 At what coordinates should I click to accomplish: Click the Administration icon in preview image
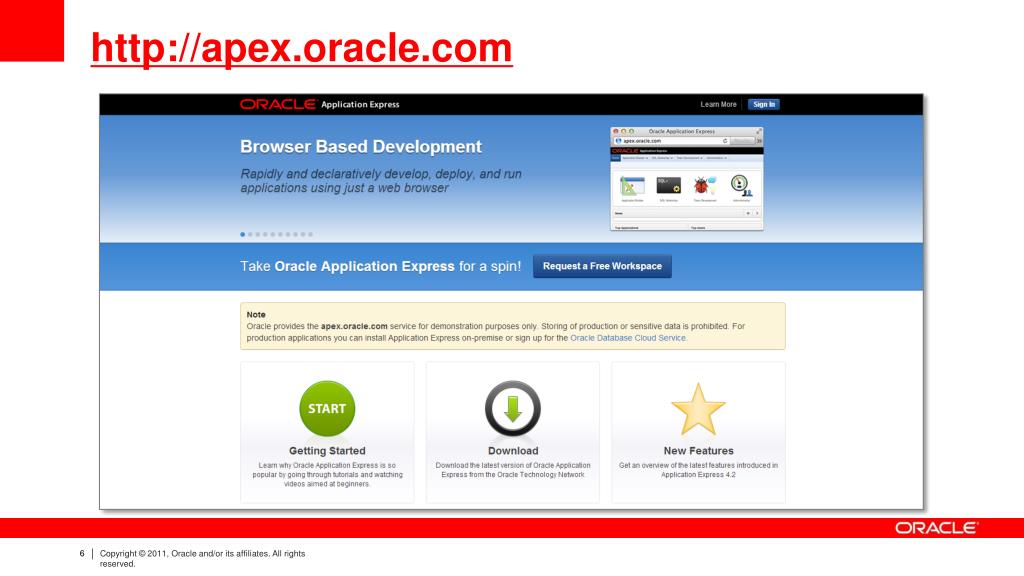pyautogui.click(x=741, y=186)
